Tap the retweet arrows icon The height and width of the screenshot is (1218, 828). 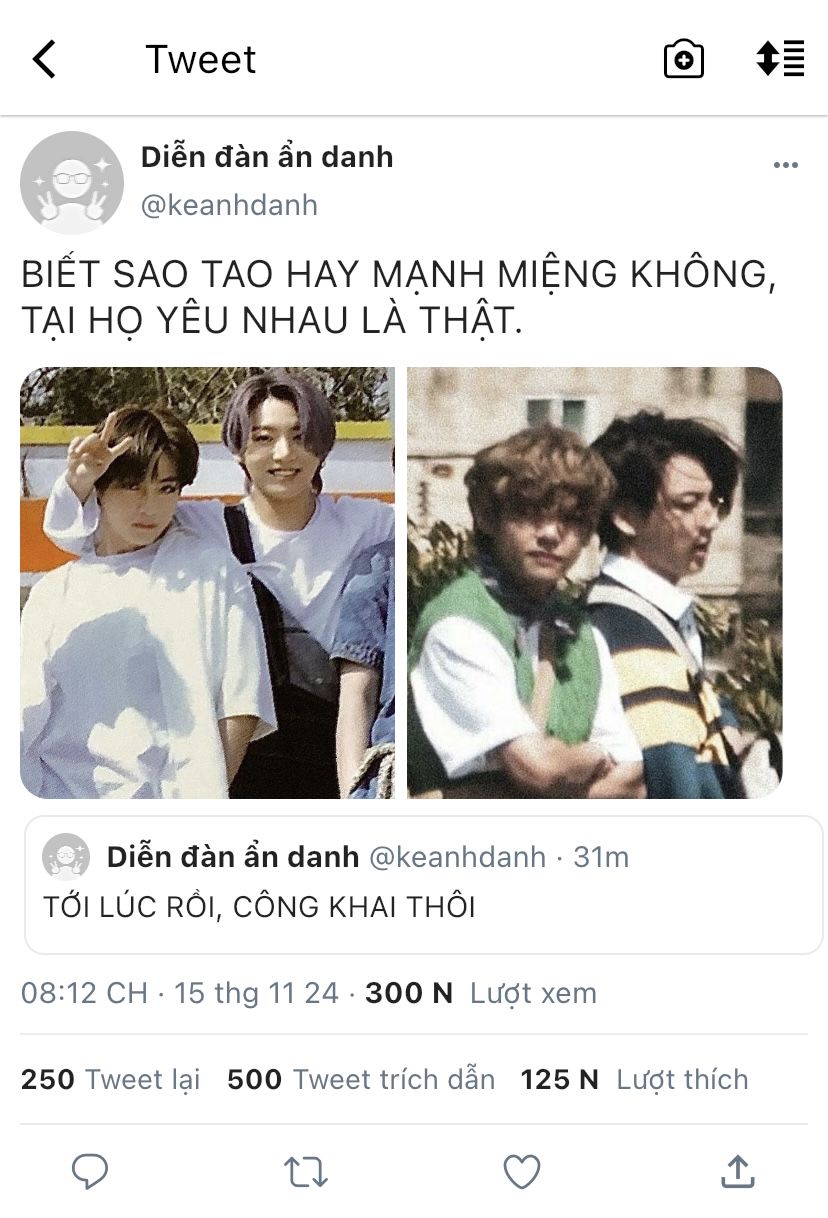305,1172
